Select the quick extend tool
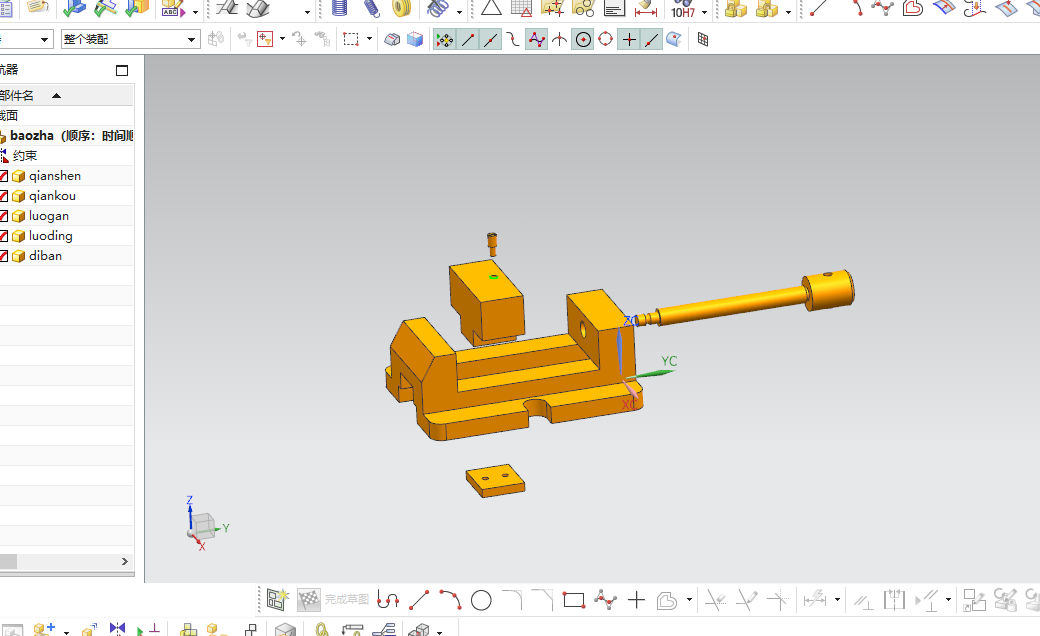 click(747, 600)
